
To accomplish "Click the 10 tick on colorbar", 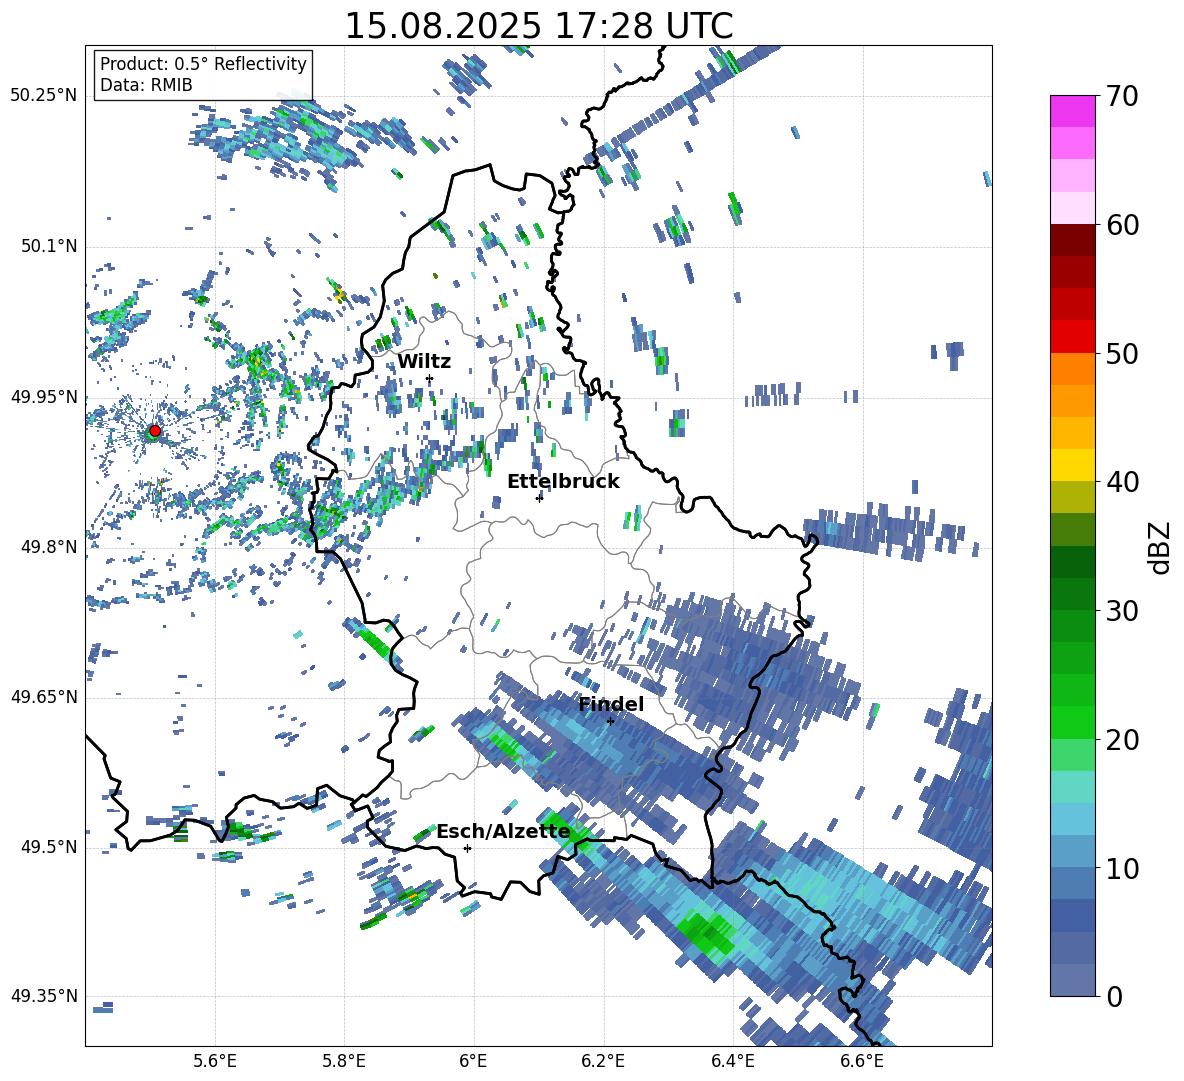I will coord(1122,868).
